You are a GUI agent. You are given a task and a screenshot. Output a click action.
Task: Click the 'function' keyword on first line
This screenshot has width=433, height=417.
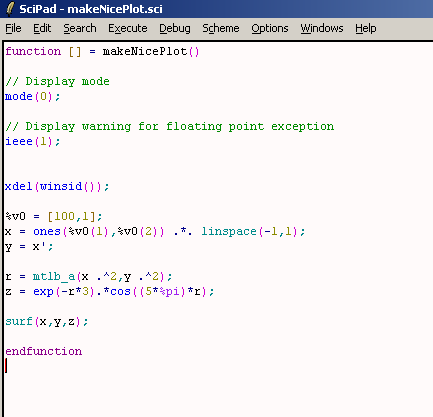pyautogui.click(x=33, y=52)
